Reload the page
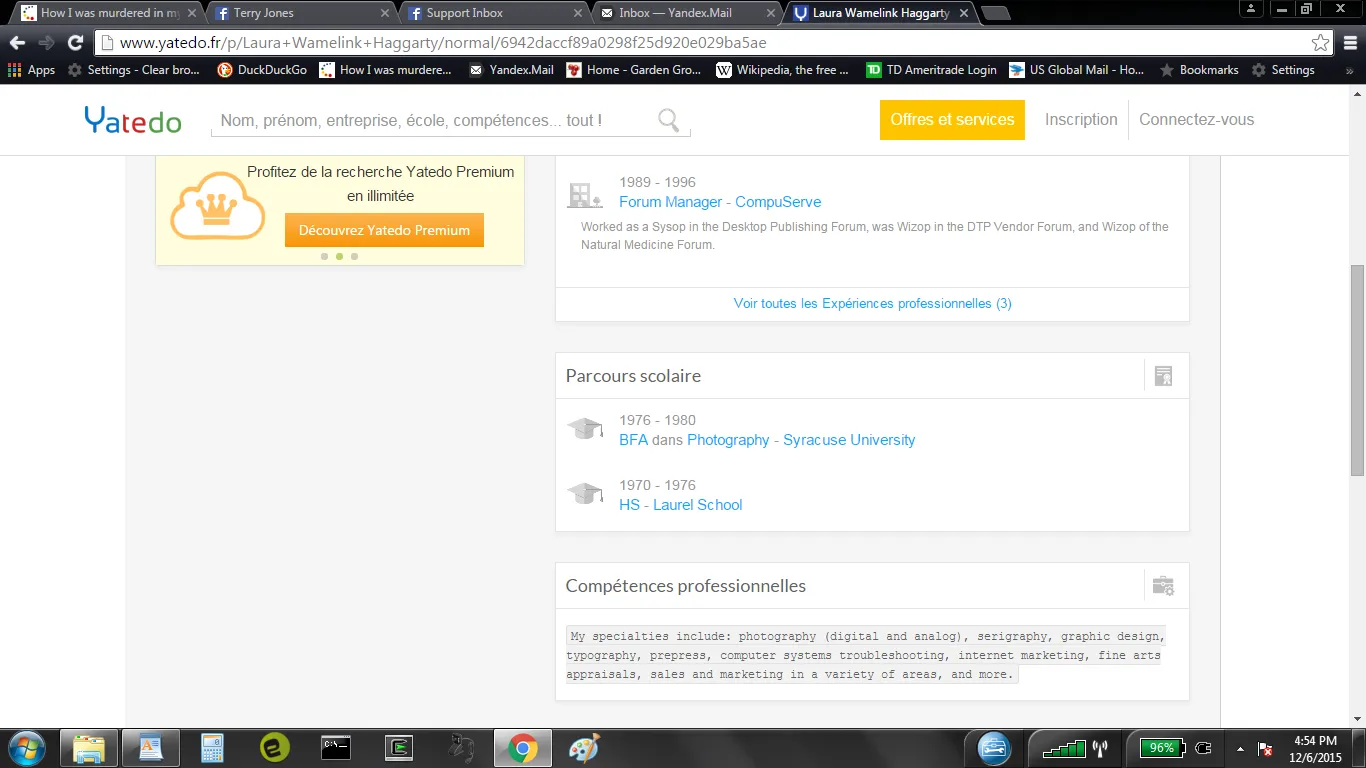 75,43
